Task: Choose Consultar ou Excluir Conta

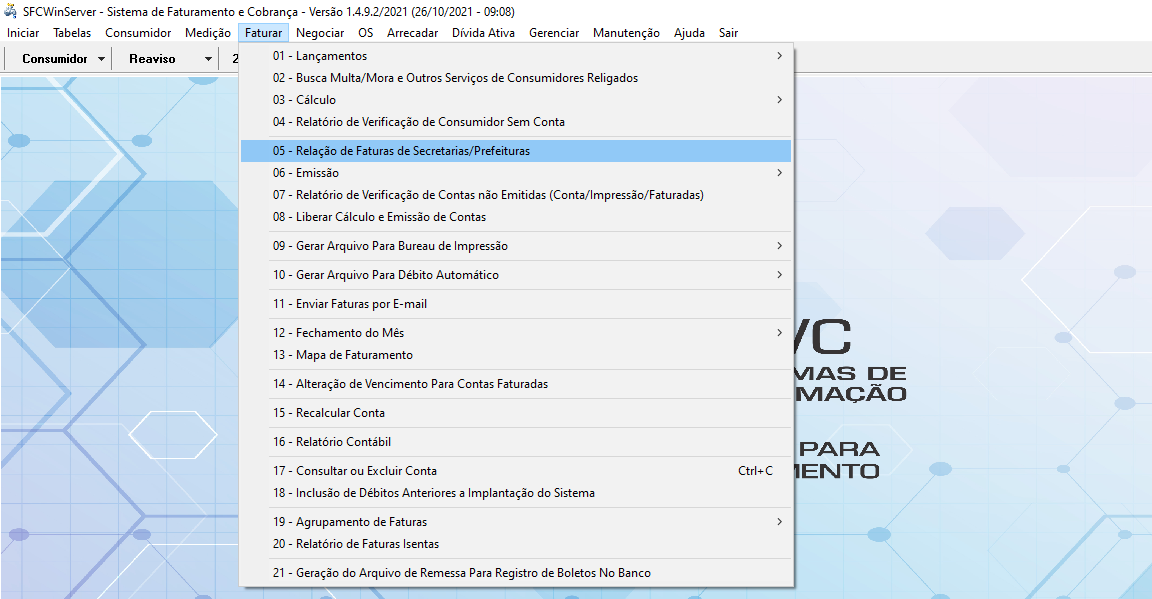Action: tap(355, 471)
